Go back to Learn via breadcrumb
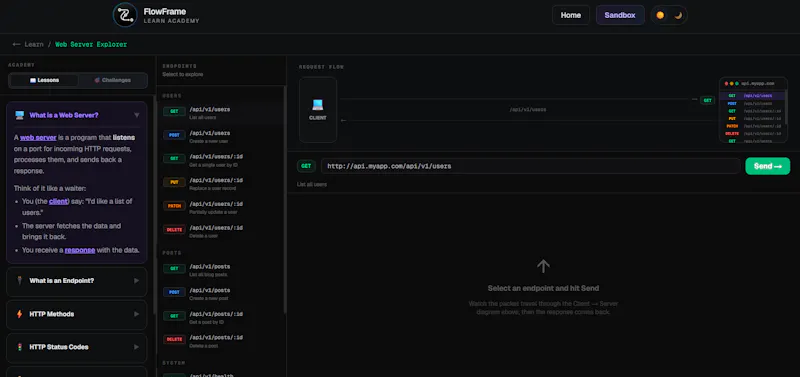This screenshot has width=800, height=377. click(28, 44)
